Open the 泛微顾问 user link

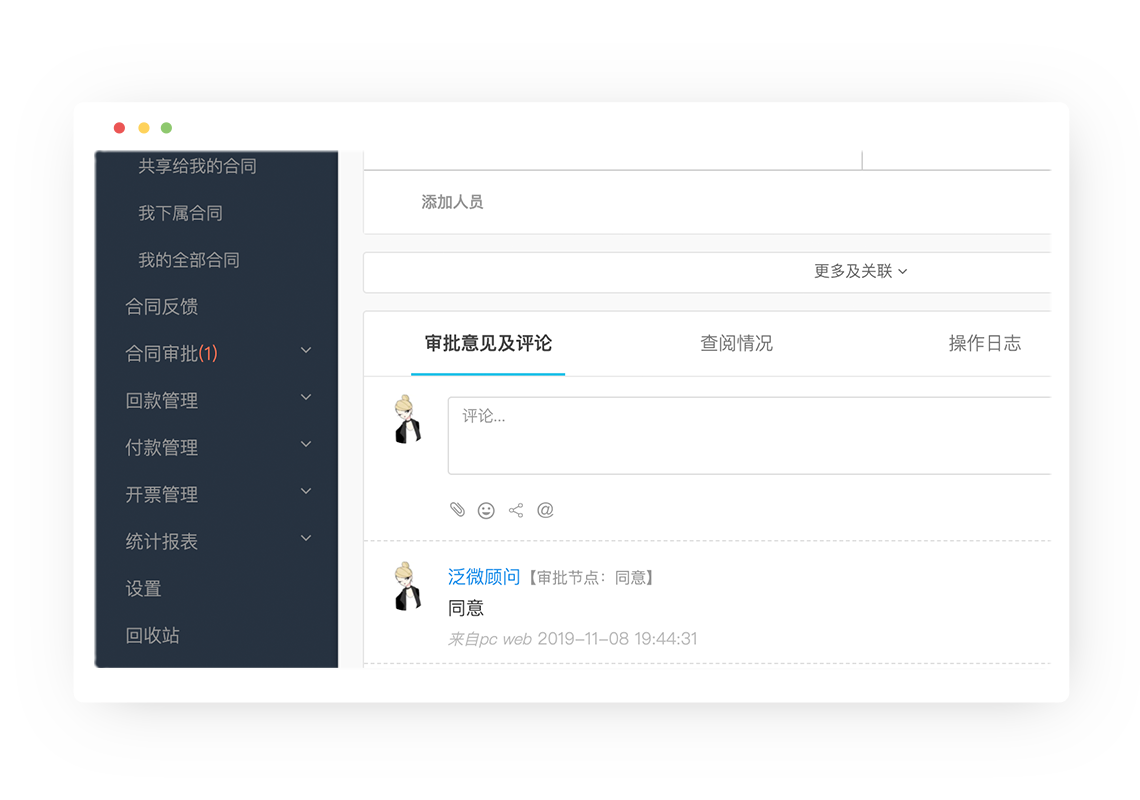(484, 577)
